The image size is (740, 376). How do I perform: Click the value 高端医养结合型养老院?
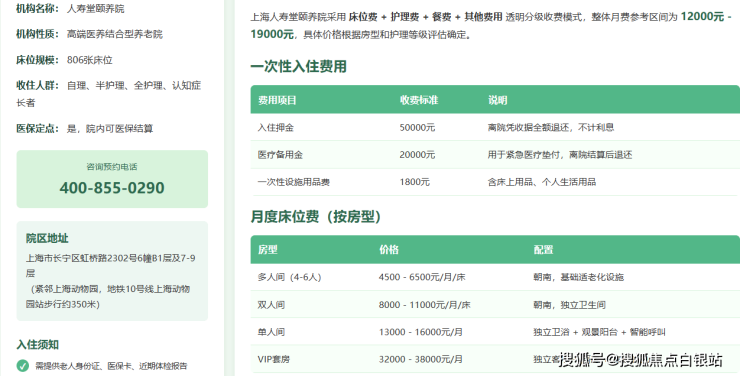[115, 34]
